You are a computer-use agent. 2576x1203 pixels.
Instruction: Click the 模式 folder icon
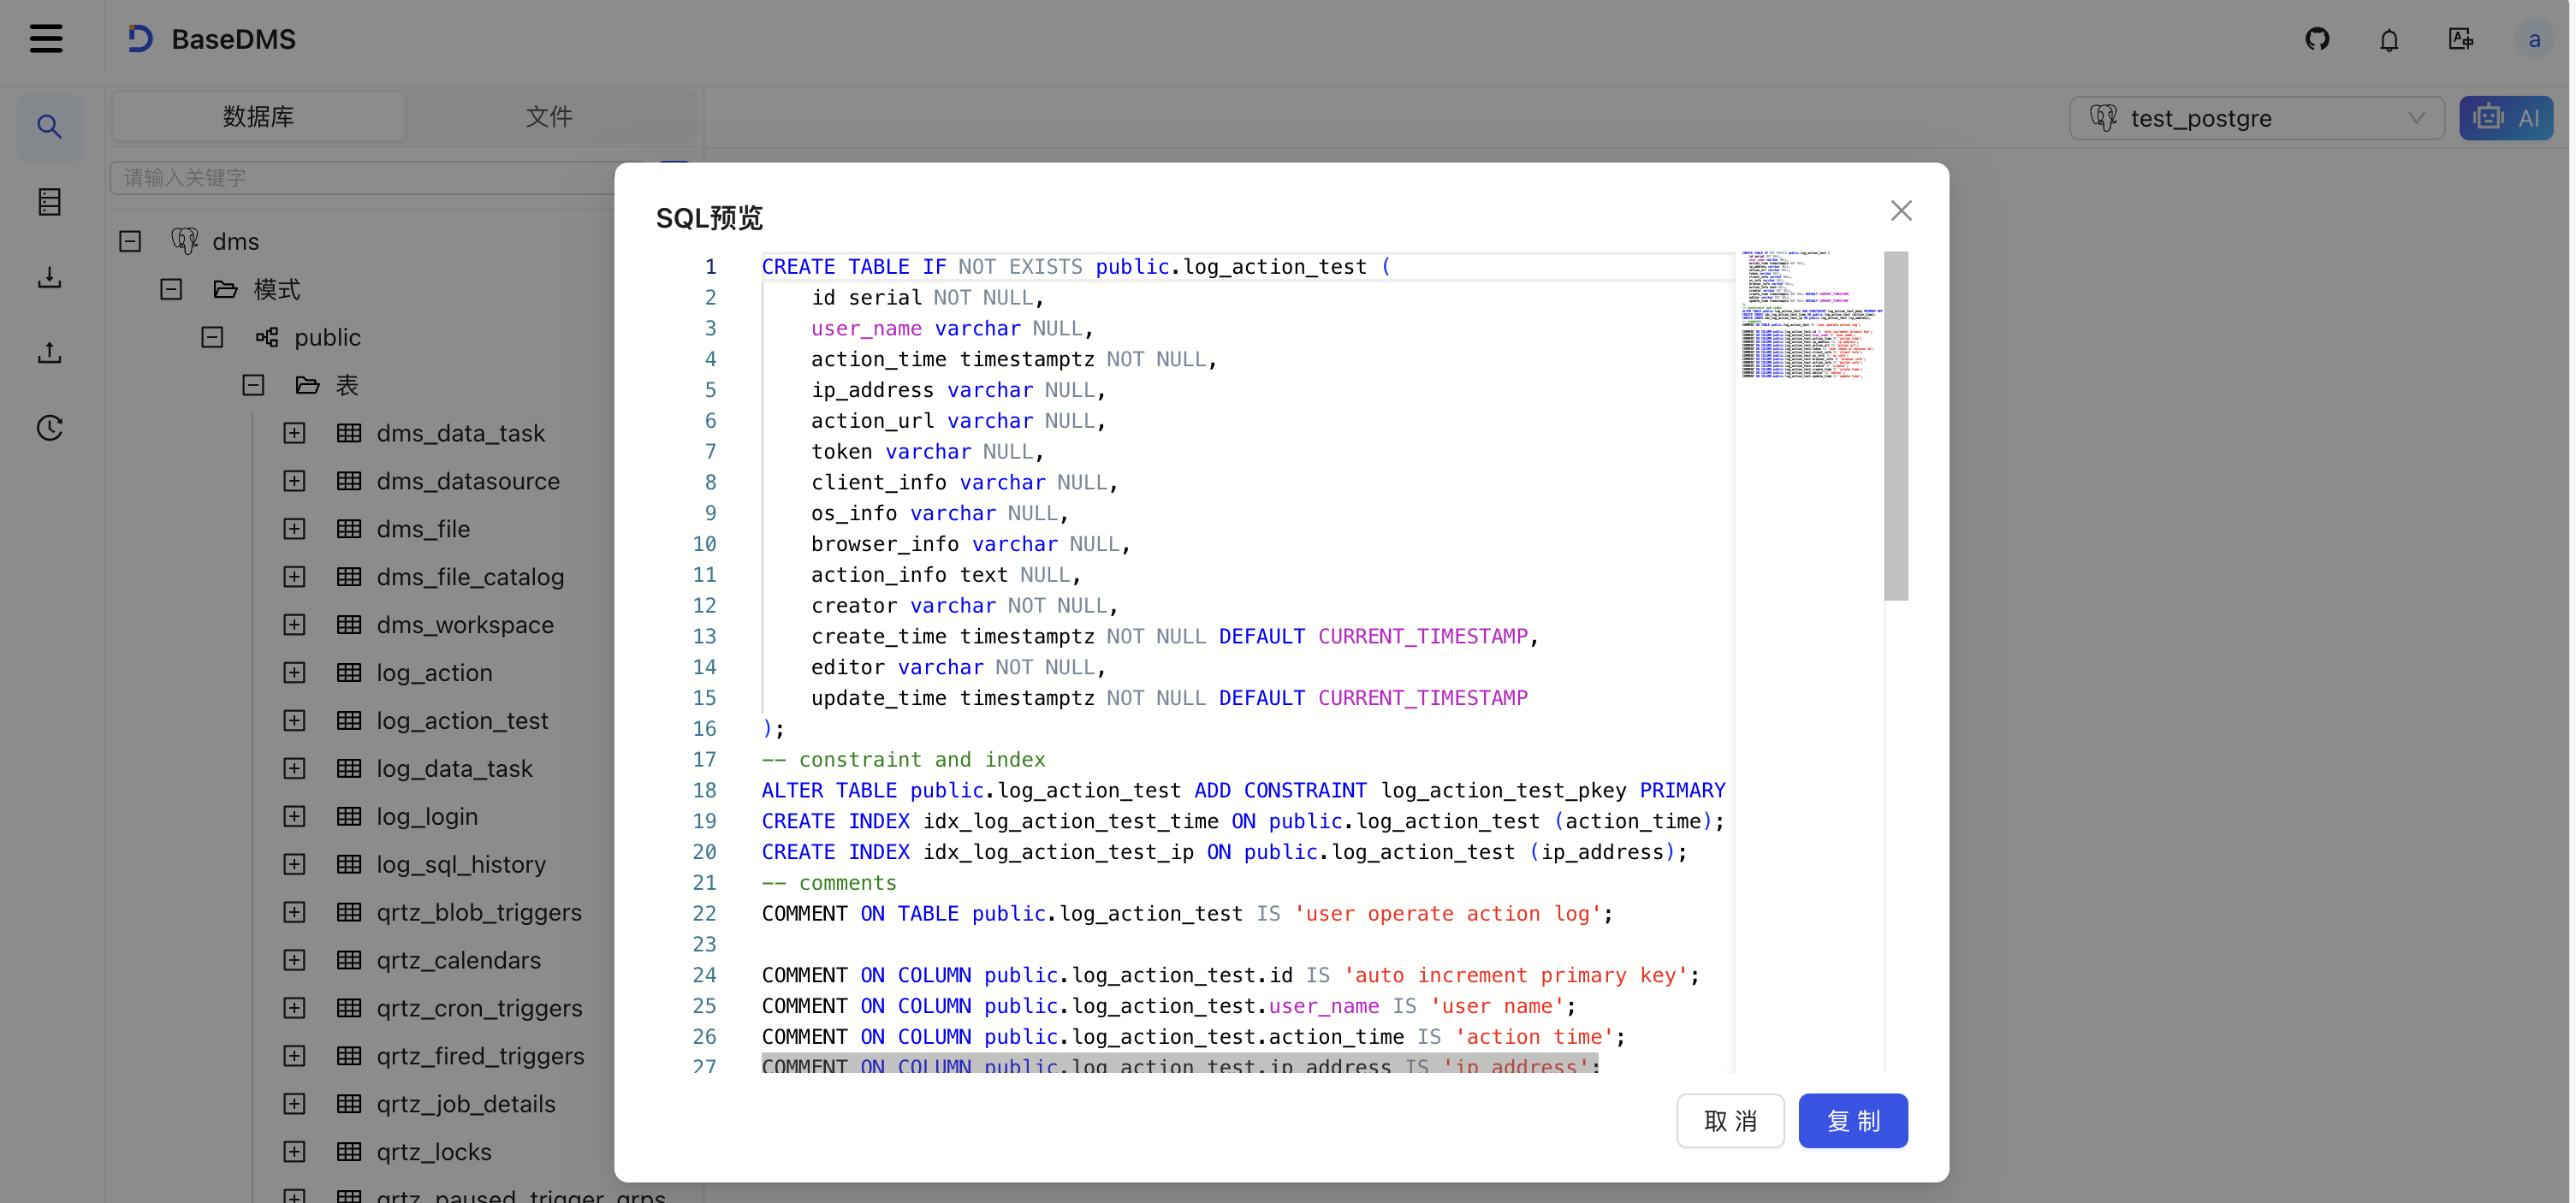click(x=226, y=289)
